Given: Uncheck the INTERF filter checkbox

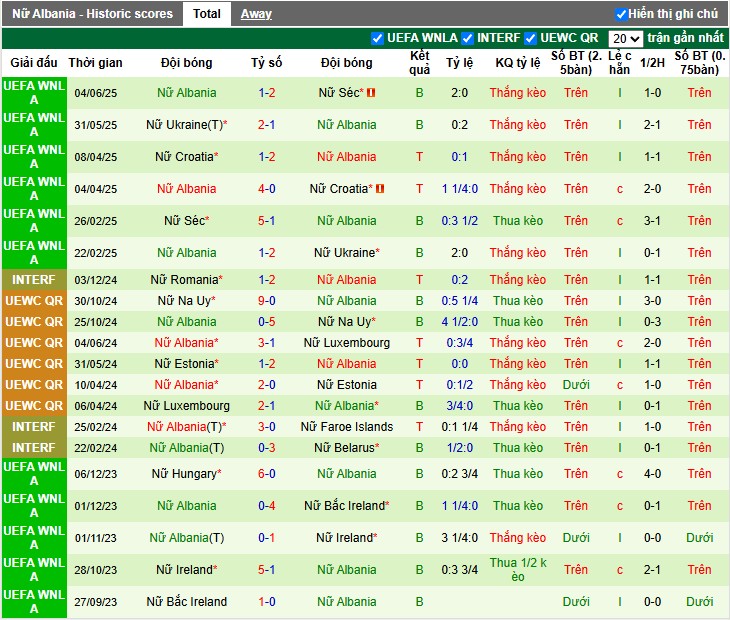Looking at the screenshot, I should coord(467,38).
